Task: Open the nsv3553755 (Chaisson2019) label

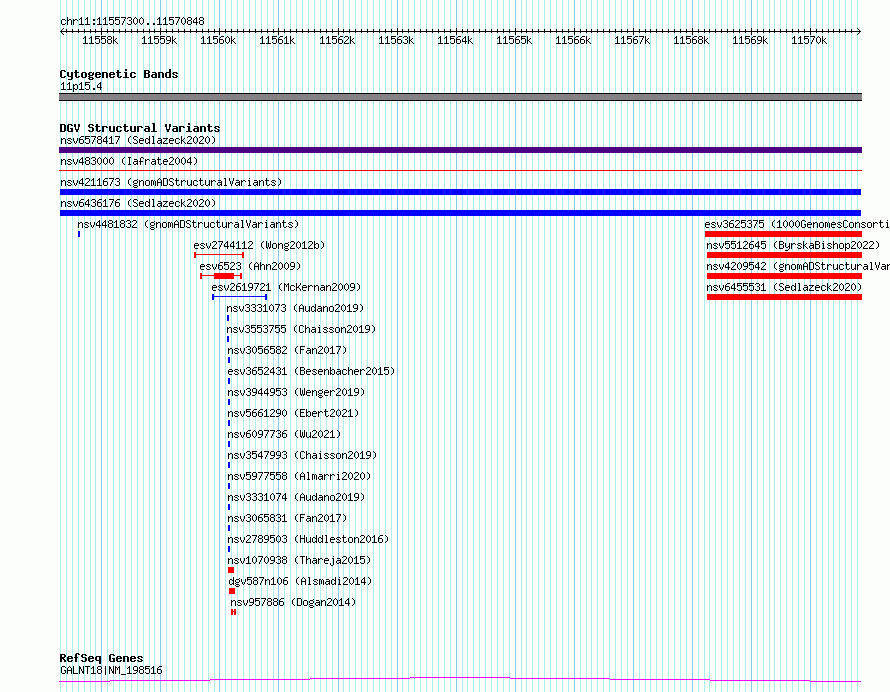Action: tap(301, 329)
